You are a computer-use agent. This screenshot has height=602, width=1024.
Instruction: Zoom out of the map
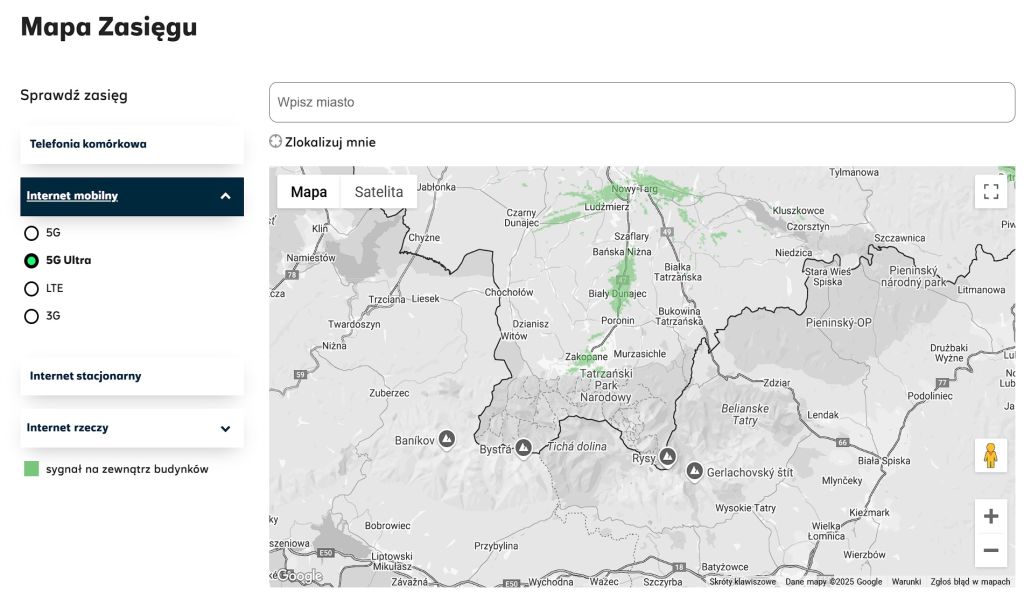[x=991, y=550]
